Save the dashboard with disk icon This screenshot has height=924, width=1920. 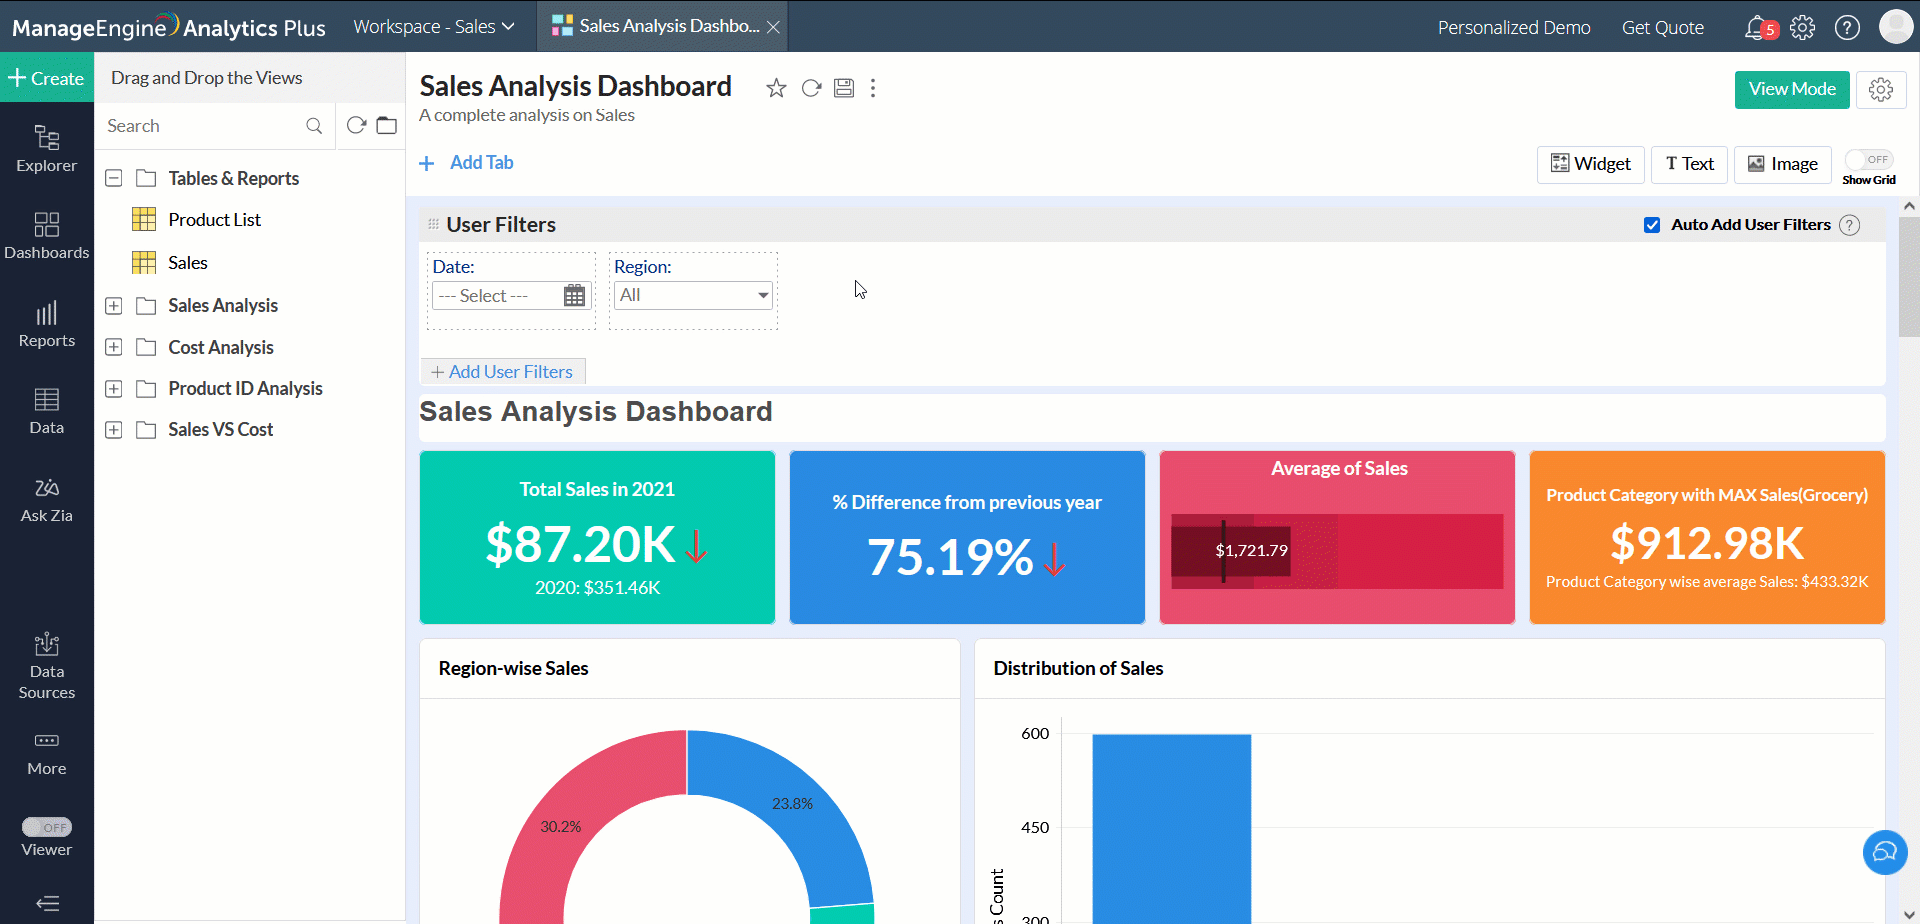(844, 88)
